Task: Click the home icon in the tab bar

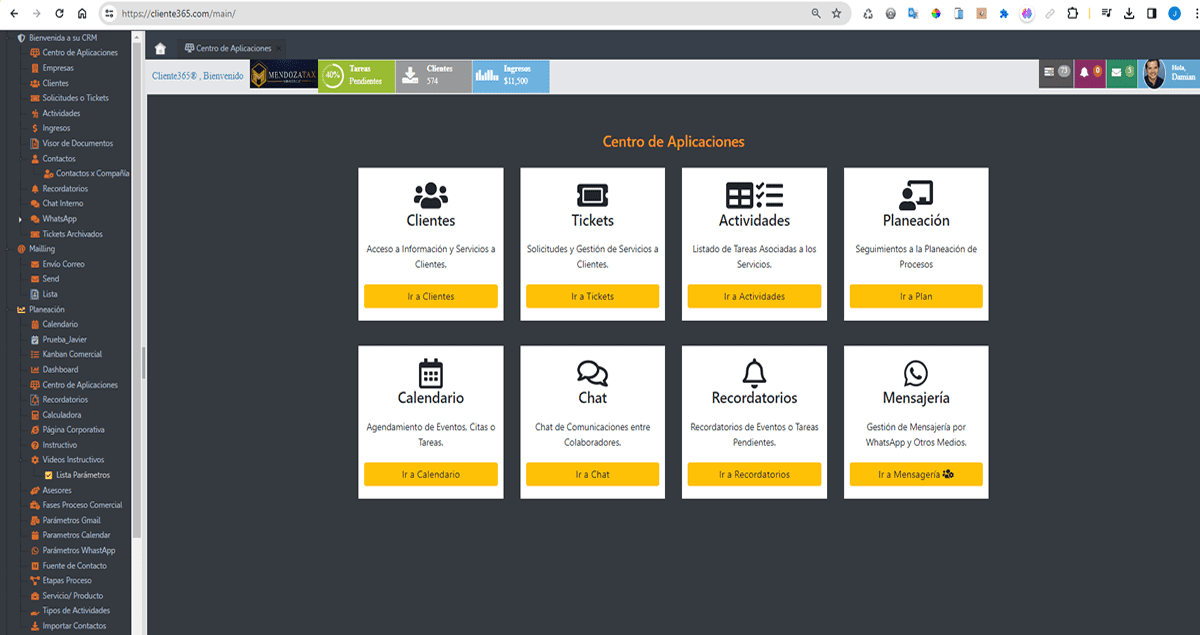Action: click(161, 48)
